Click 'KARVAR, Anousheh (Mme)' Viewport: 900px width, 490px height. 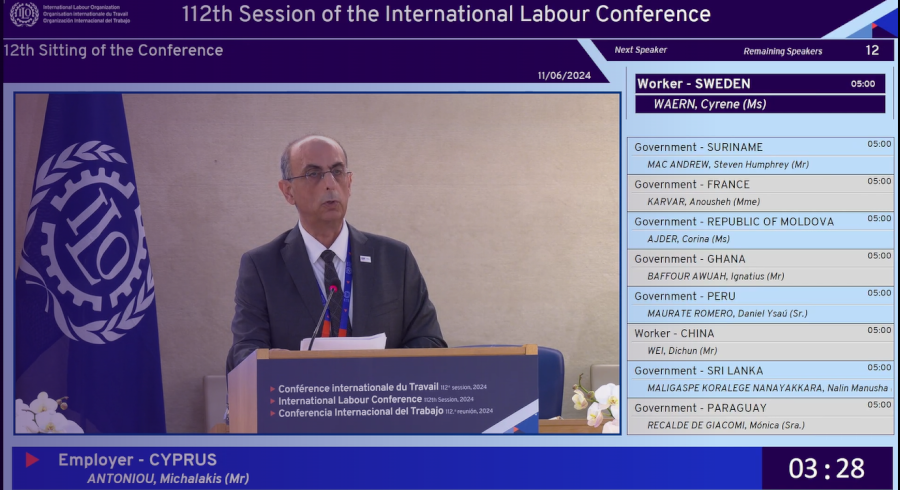(x=703, y=202)
